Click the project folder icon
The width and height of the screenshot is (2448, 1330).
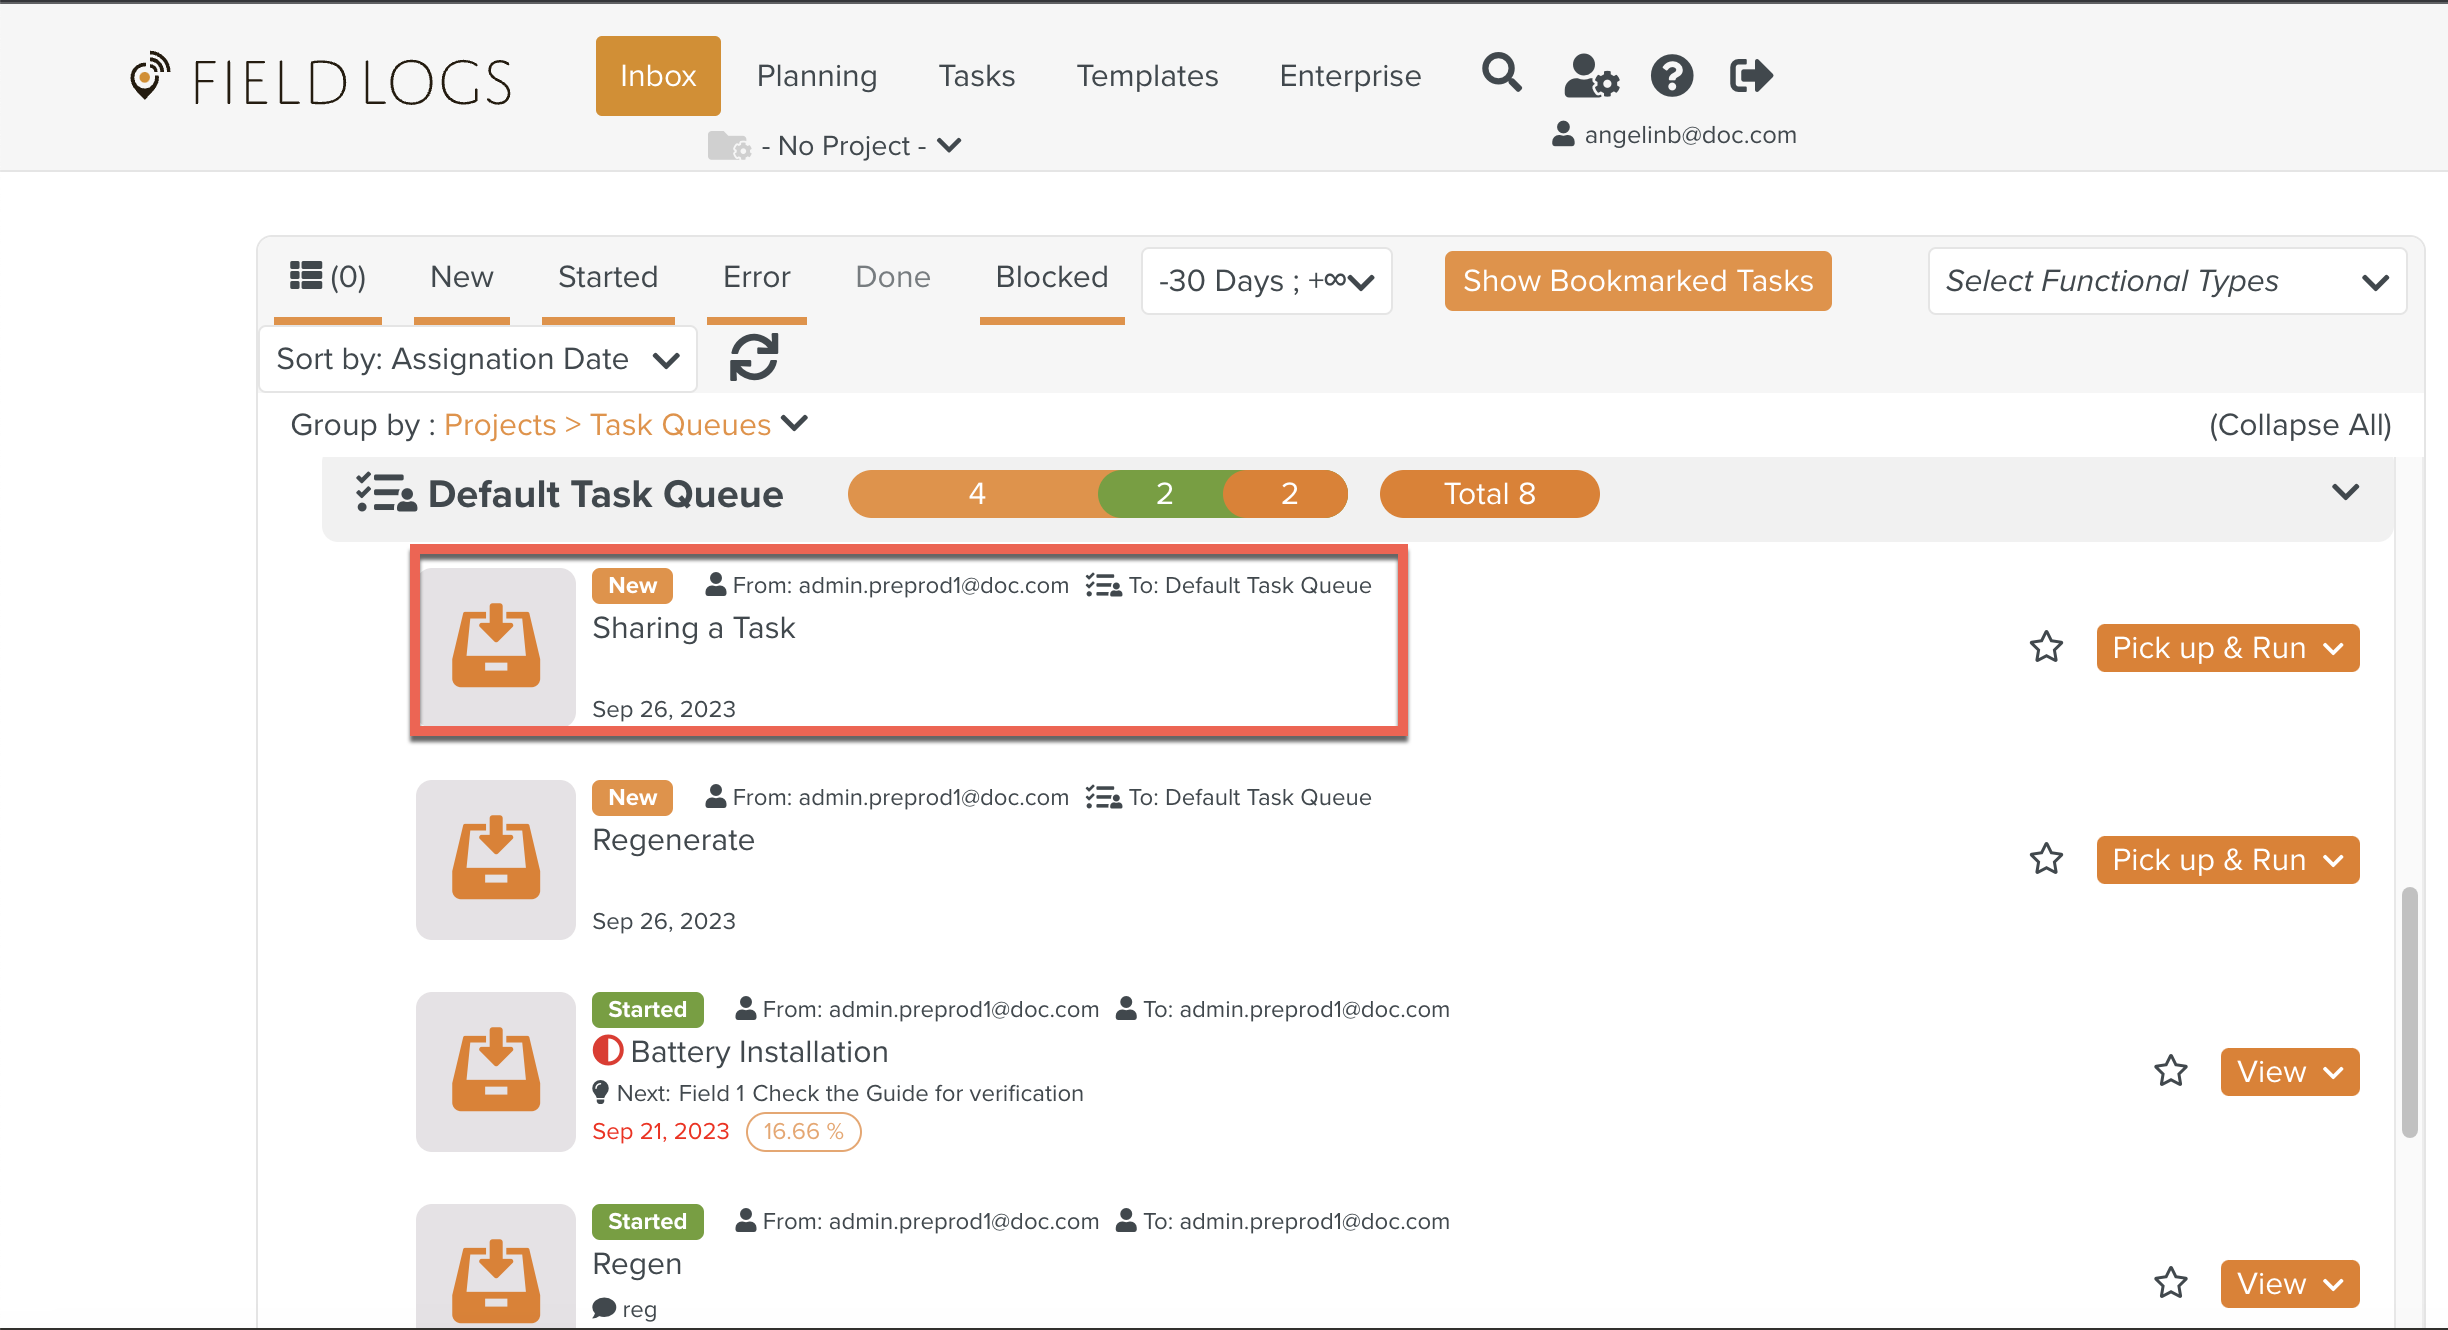pos(728,146)
